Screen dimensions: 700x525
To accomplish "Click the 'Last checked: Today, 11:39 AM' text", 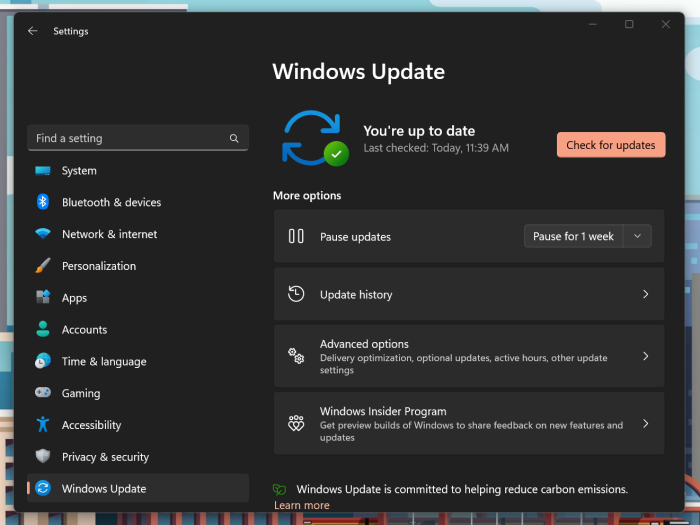I will click(436, 148).
